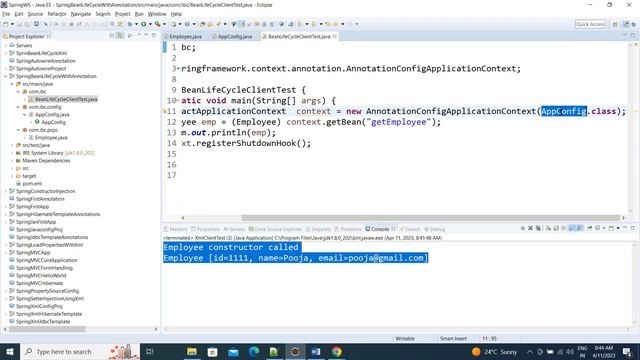
Task: Open Microsoft Word from taskbar
Action: click(x=316, y=351)
